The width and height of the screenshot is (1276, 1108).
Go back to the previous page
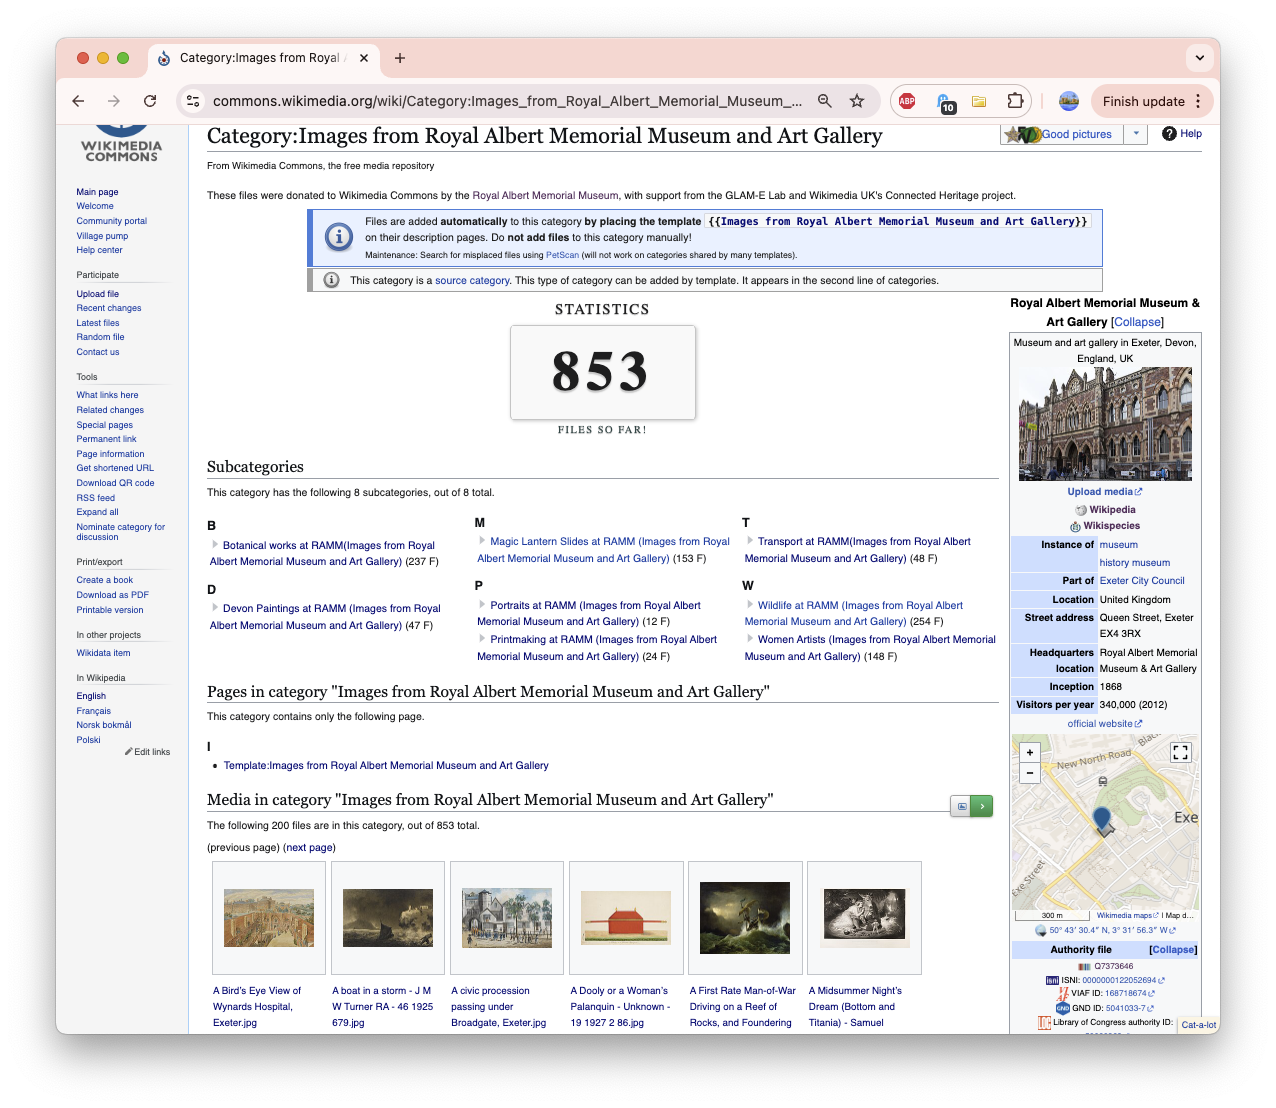(78, 101)
